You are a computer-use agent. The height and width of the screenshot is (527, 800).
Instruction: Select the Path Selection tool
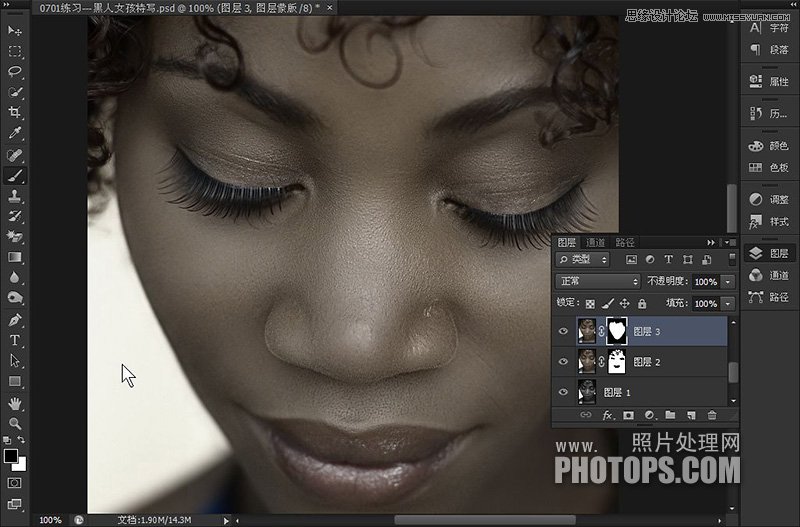click(x=15, y=361)
